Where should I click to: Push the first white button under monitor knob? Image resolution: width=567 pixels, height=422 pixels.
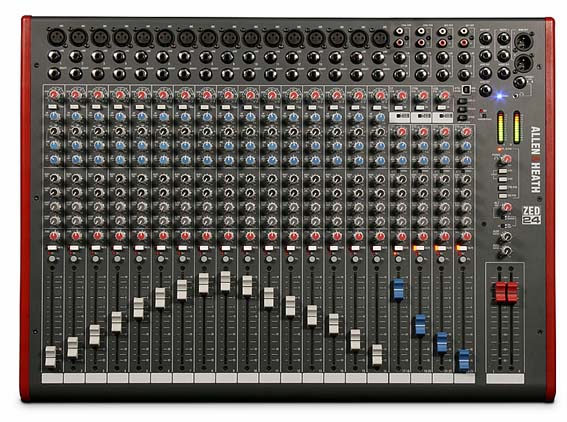pyautogui.click(x=502, y=171)
